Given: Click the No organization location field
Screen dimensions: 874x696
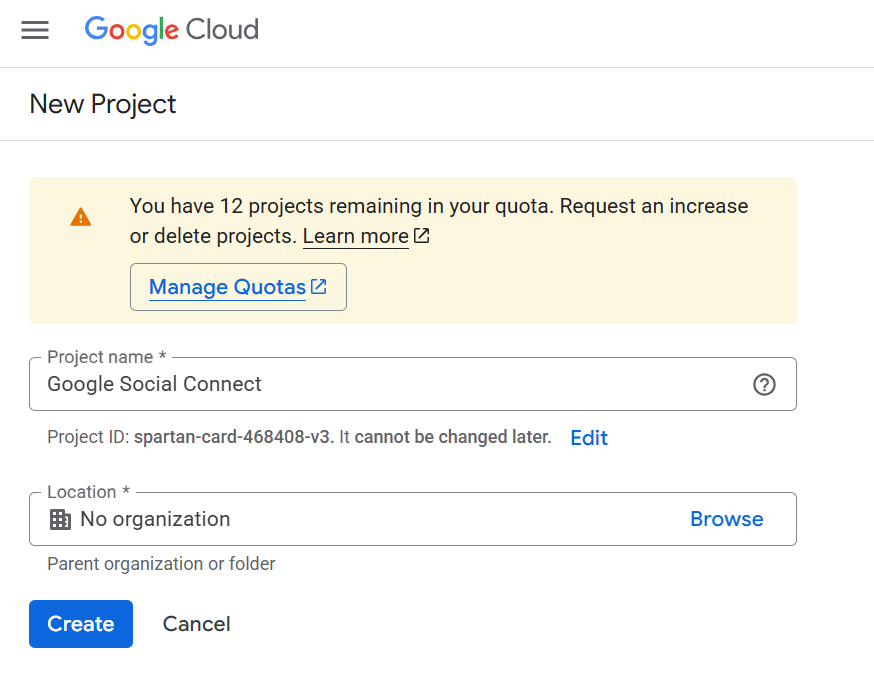Looking at the screenshot, I should (413, 519).
